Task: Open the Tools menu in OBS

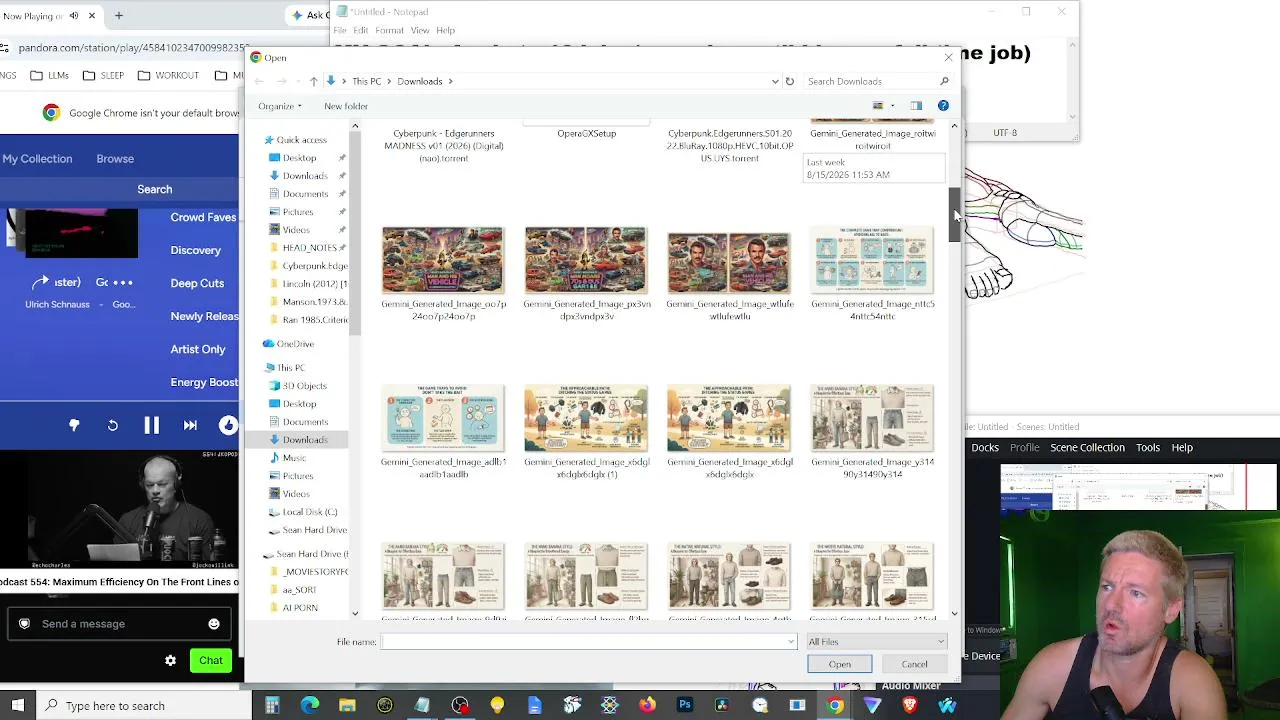Action: [x=1148, y=448]
